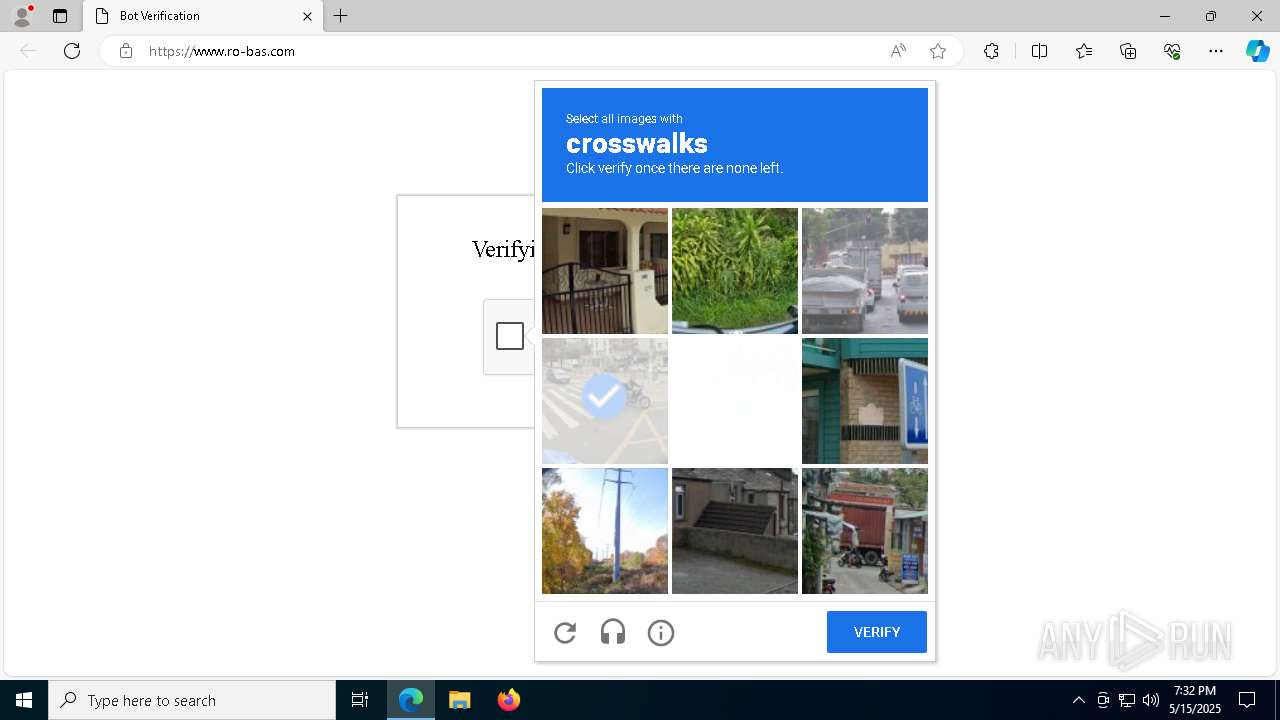The height and width of the screenshot is (720, 1280).
Task: Turn on Read aloud in the address bar
Action: [x=898, y=51]
